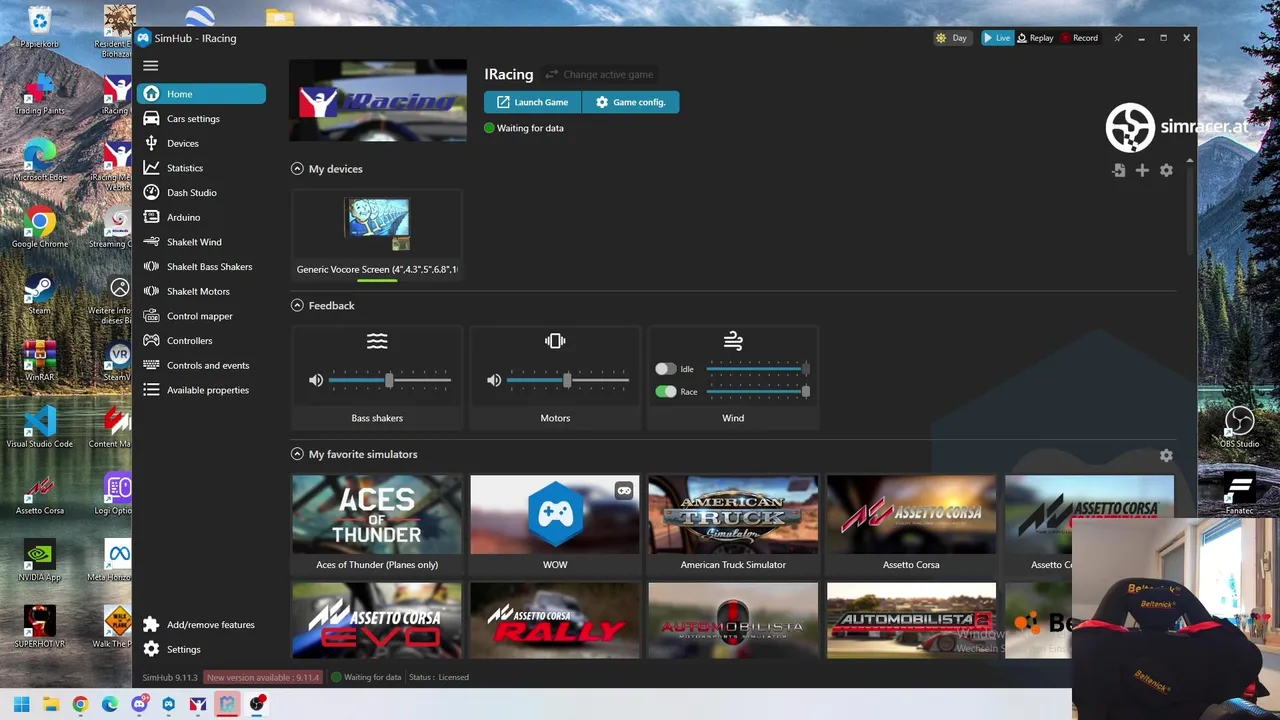Click the Controls and events icon
This screenshot has height=720, width=1280.
pos(151,365)
